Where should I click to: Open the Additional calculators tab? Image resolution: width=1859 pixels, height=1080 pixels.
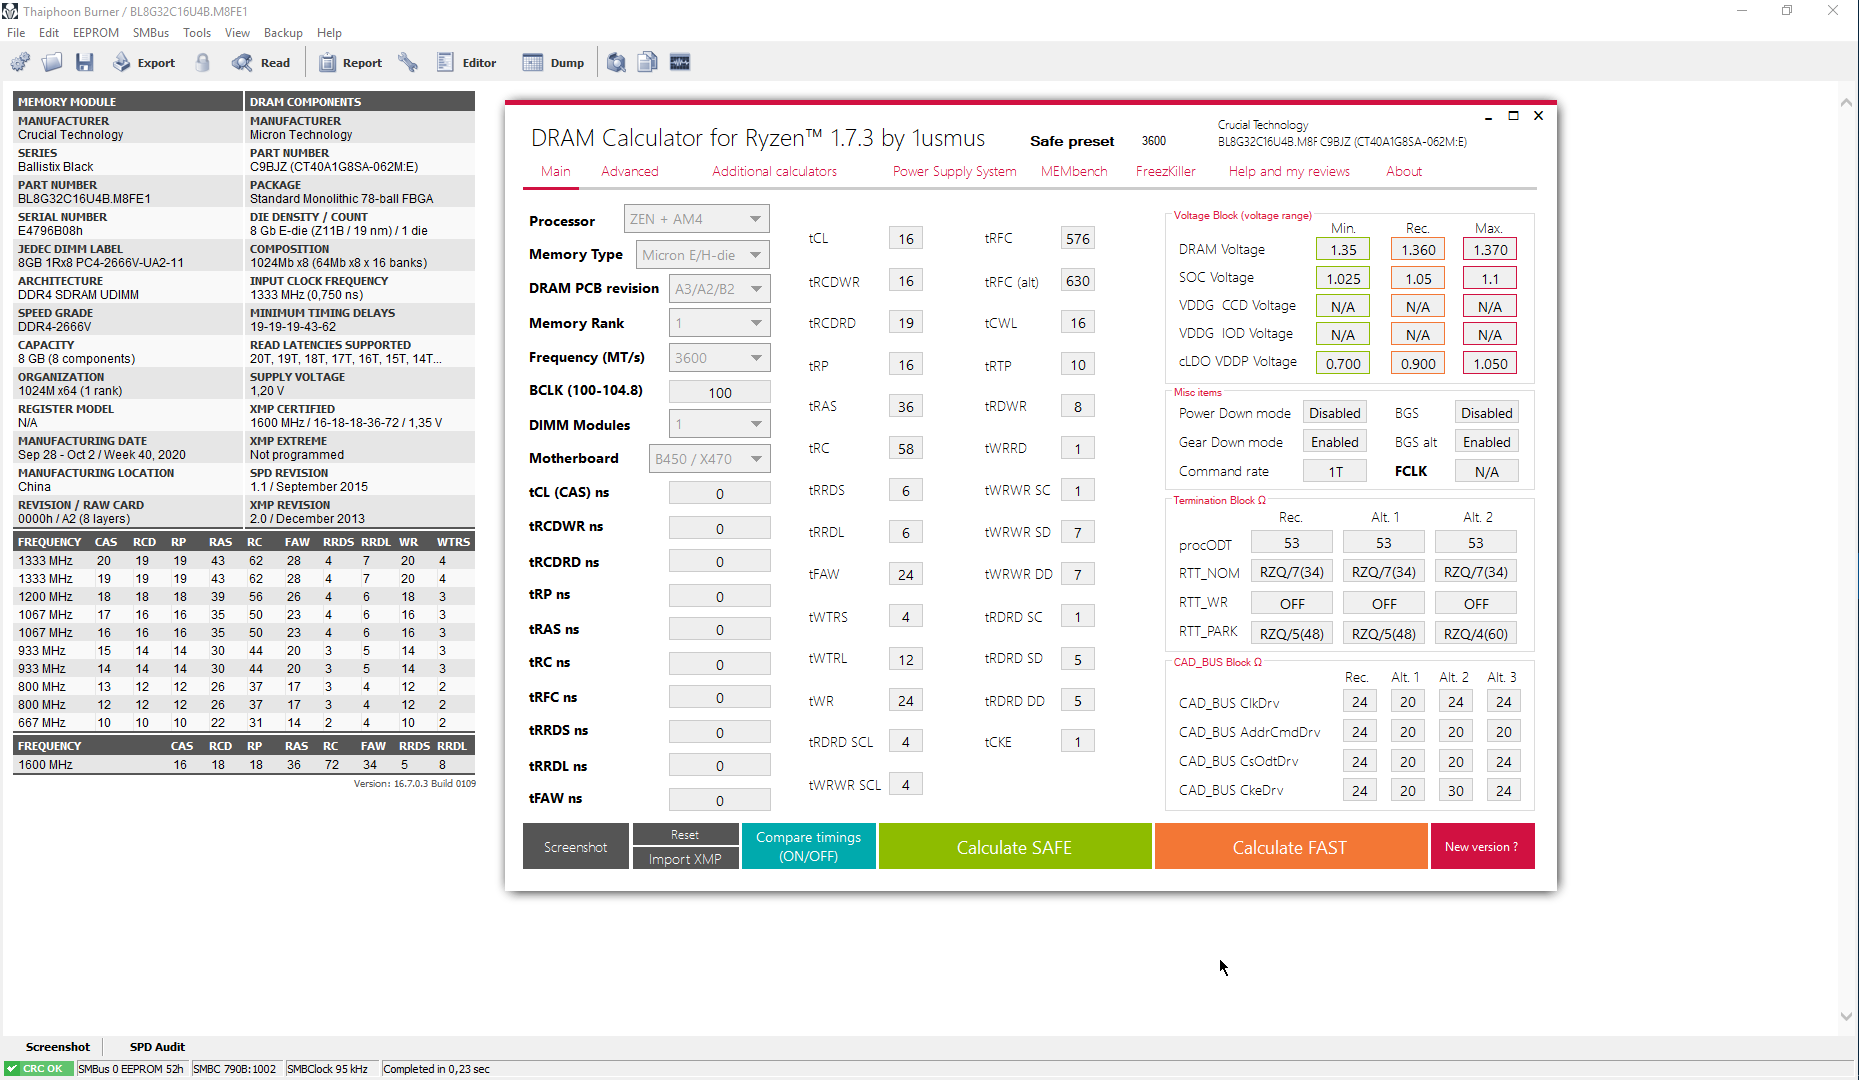click(x=774, y=171)
